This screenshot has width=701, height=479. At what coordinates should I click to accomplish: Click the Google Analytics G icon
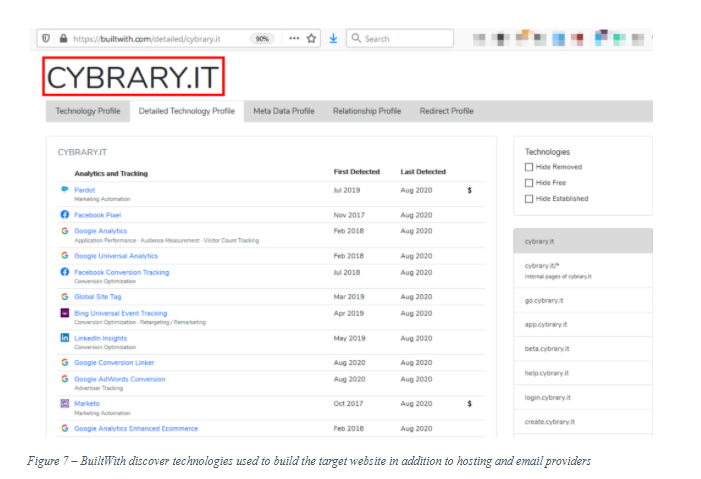(65, 231)
